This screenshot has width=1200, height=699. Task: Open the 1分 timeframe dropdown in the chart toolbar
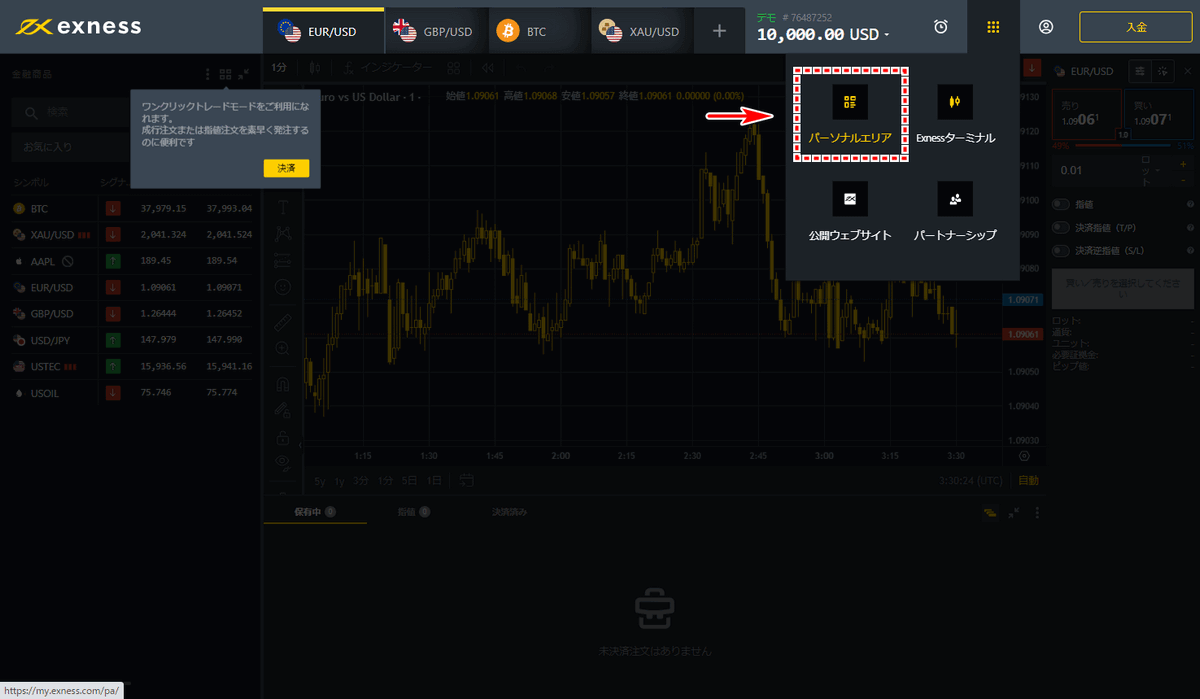(280, 68)
